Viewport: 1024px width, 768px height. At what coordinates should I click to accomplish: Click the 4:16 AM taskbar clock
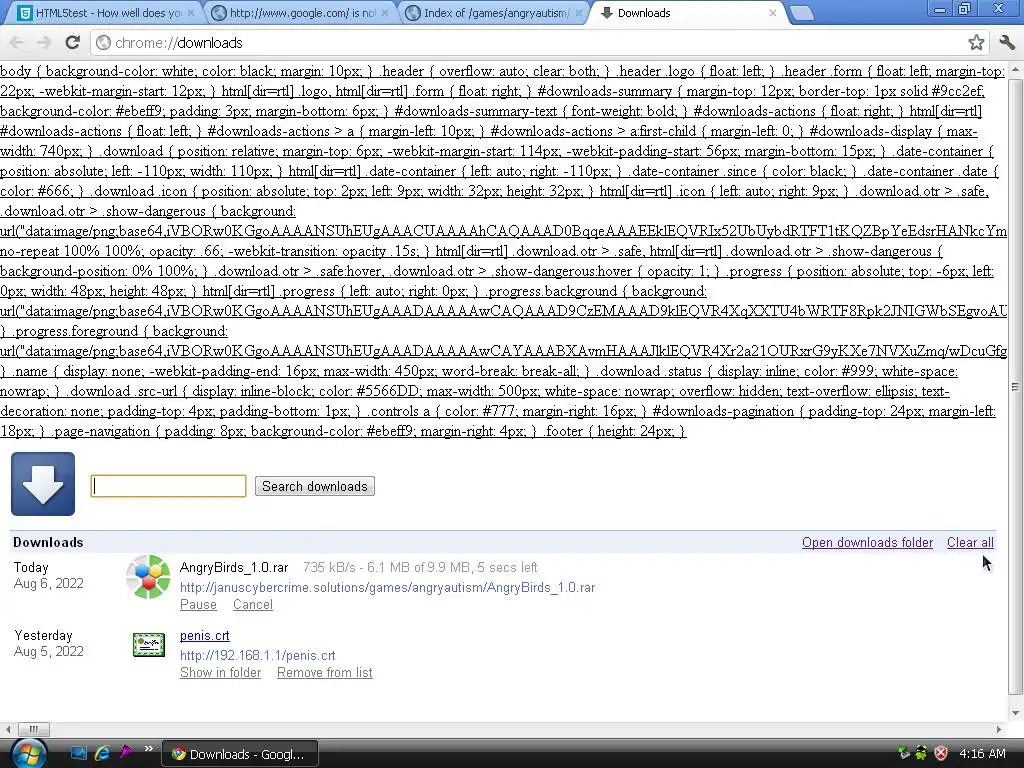tap(982, 754)
